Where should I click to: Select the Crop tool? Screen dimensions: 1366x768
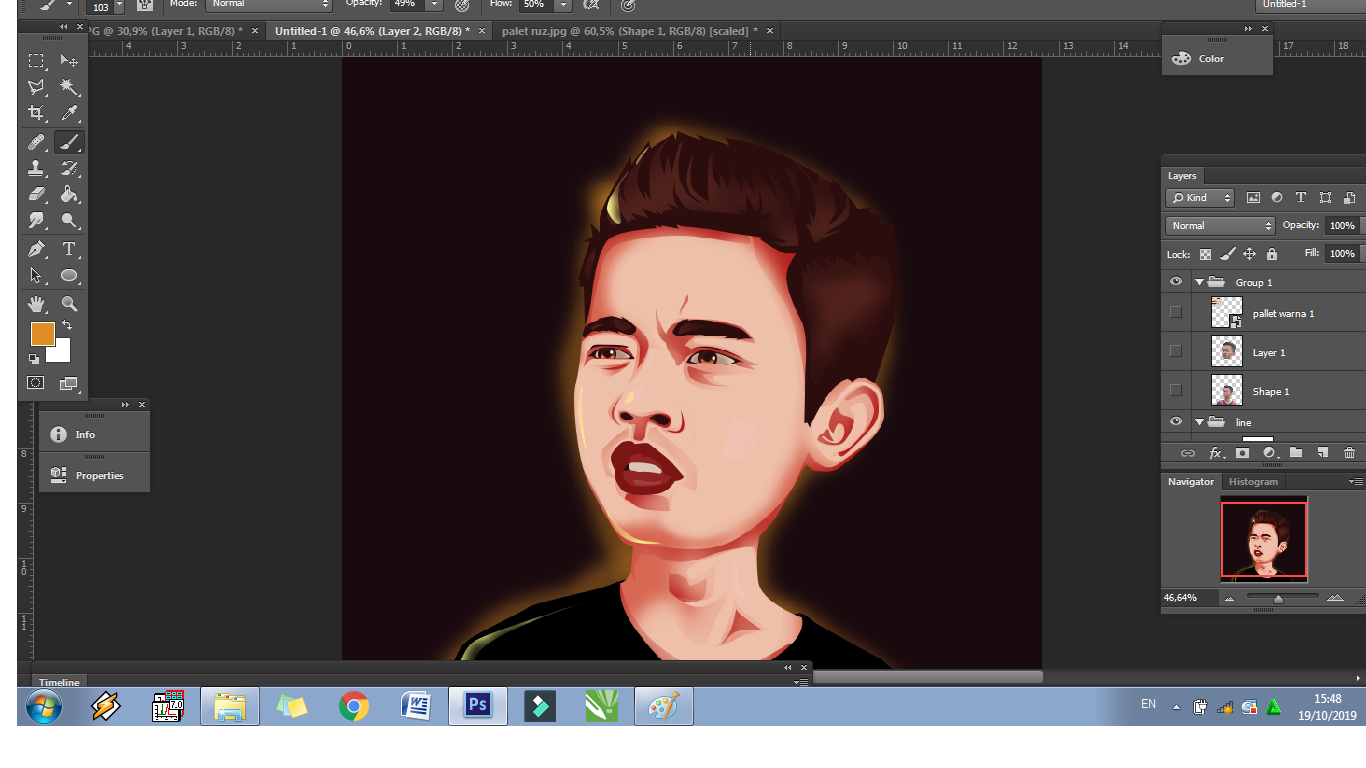click(36, 114)
